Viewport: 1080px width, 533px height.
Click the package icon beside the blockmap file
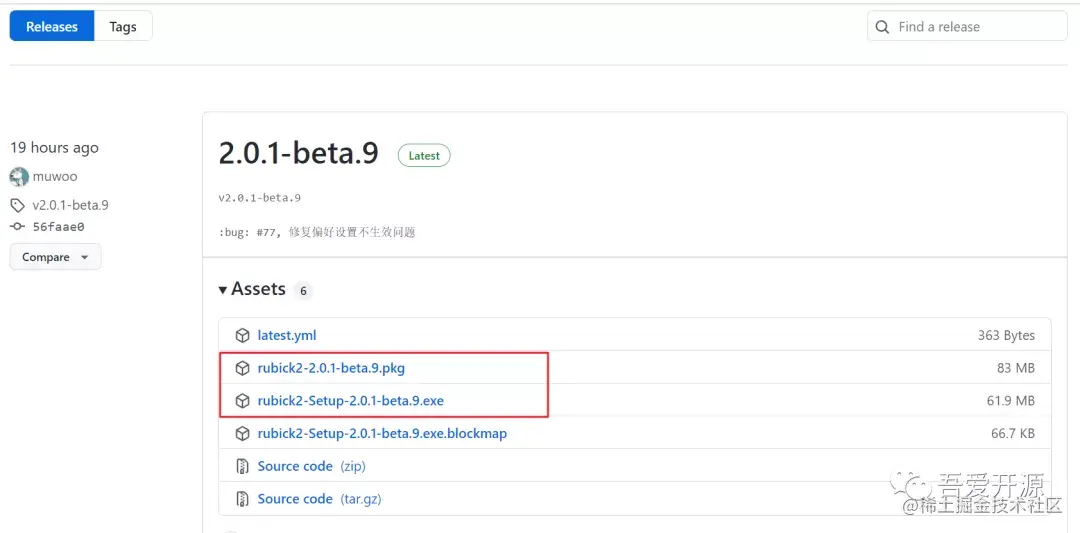[242, 434]
